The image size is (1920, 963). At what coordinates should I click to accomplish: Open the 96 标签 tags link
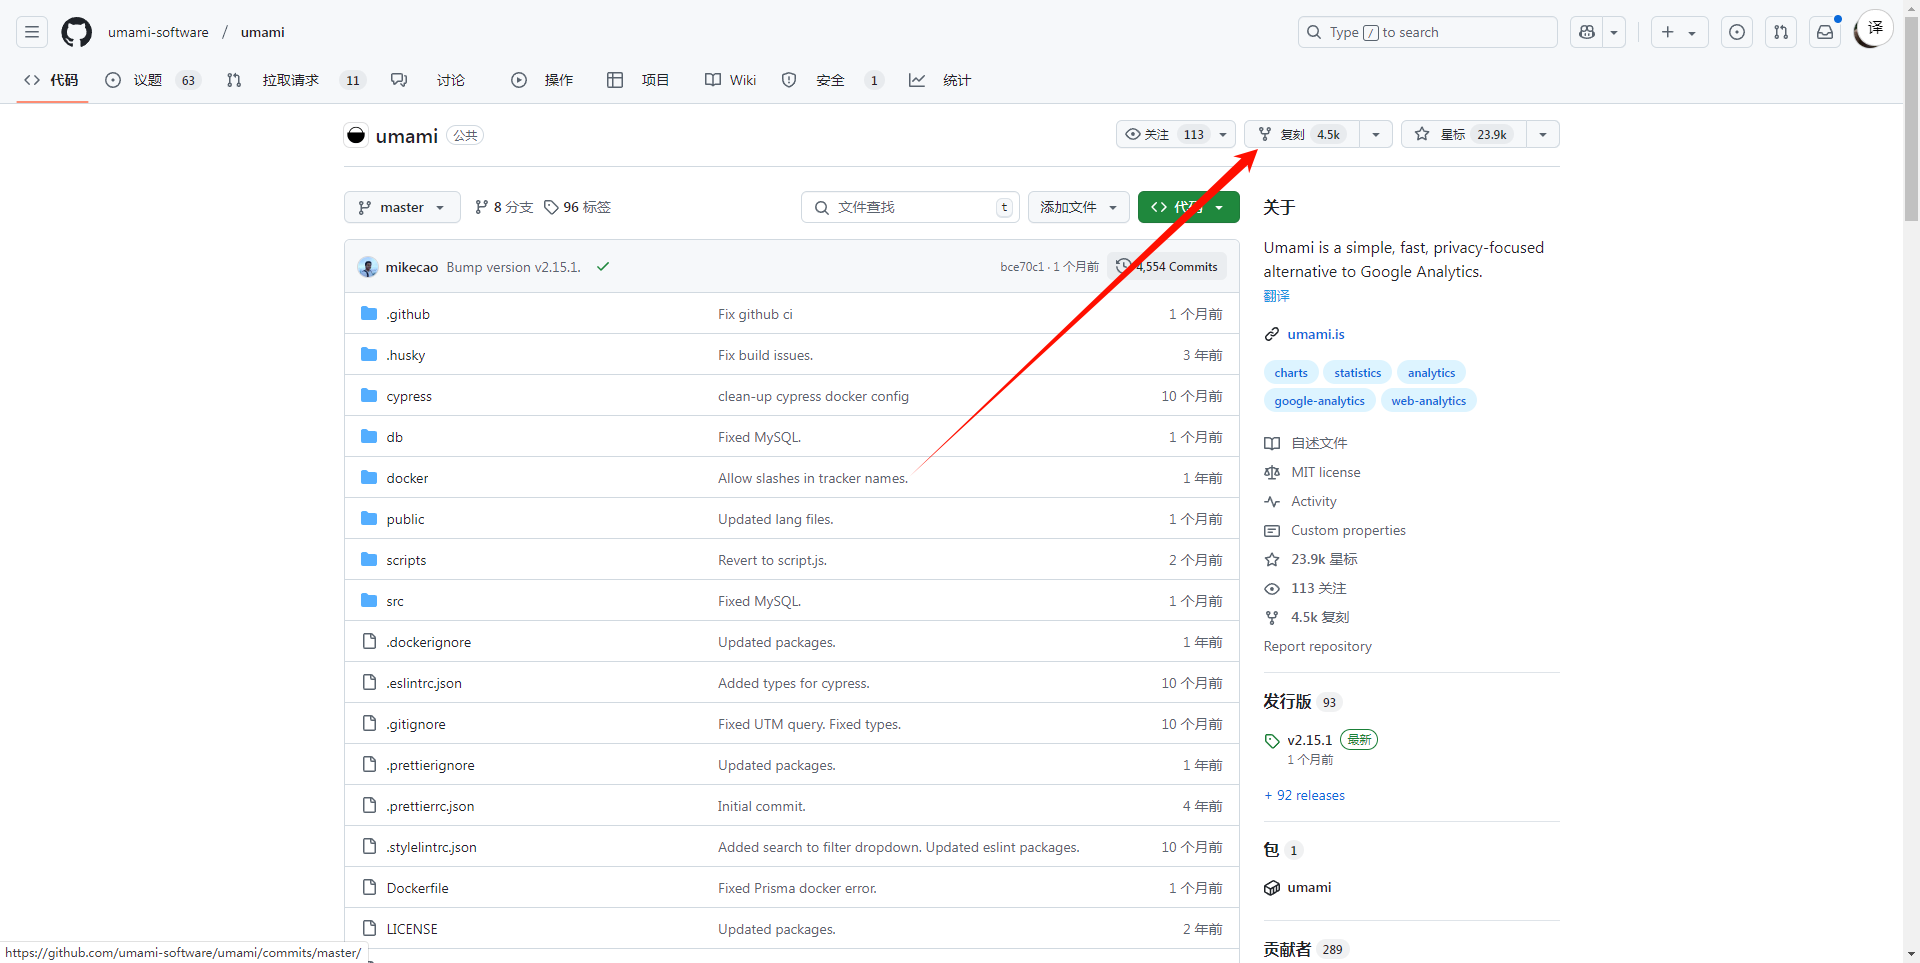pyautogui.click(x=577, y=207)
